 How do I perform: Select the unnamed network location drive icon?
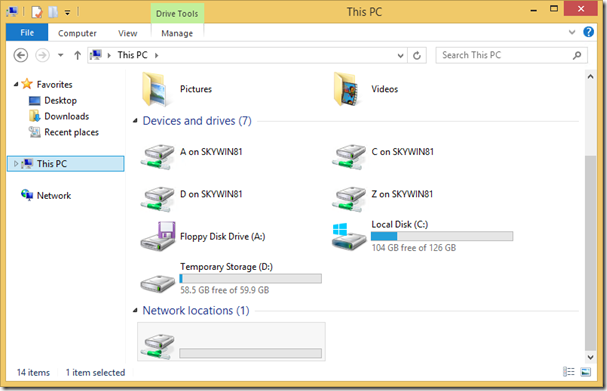[158, 346]
